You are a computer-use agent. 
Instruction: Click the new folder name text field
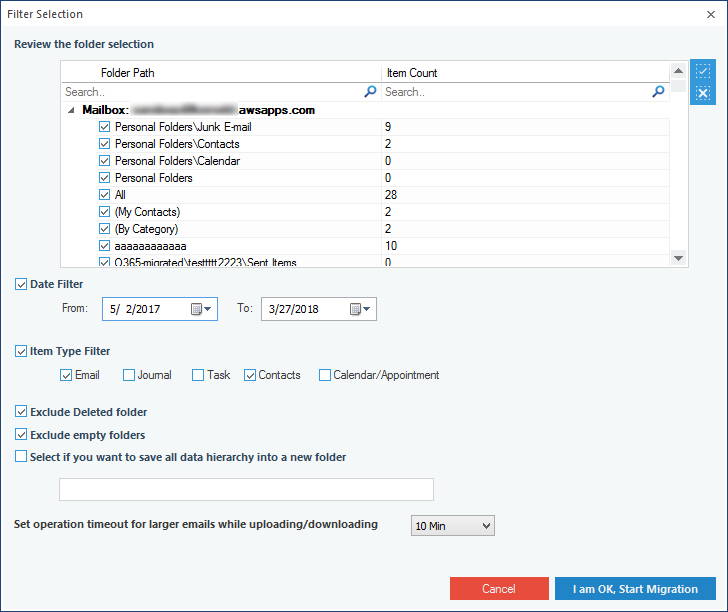pos(246,489)
